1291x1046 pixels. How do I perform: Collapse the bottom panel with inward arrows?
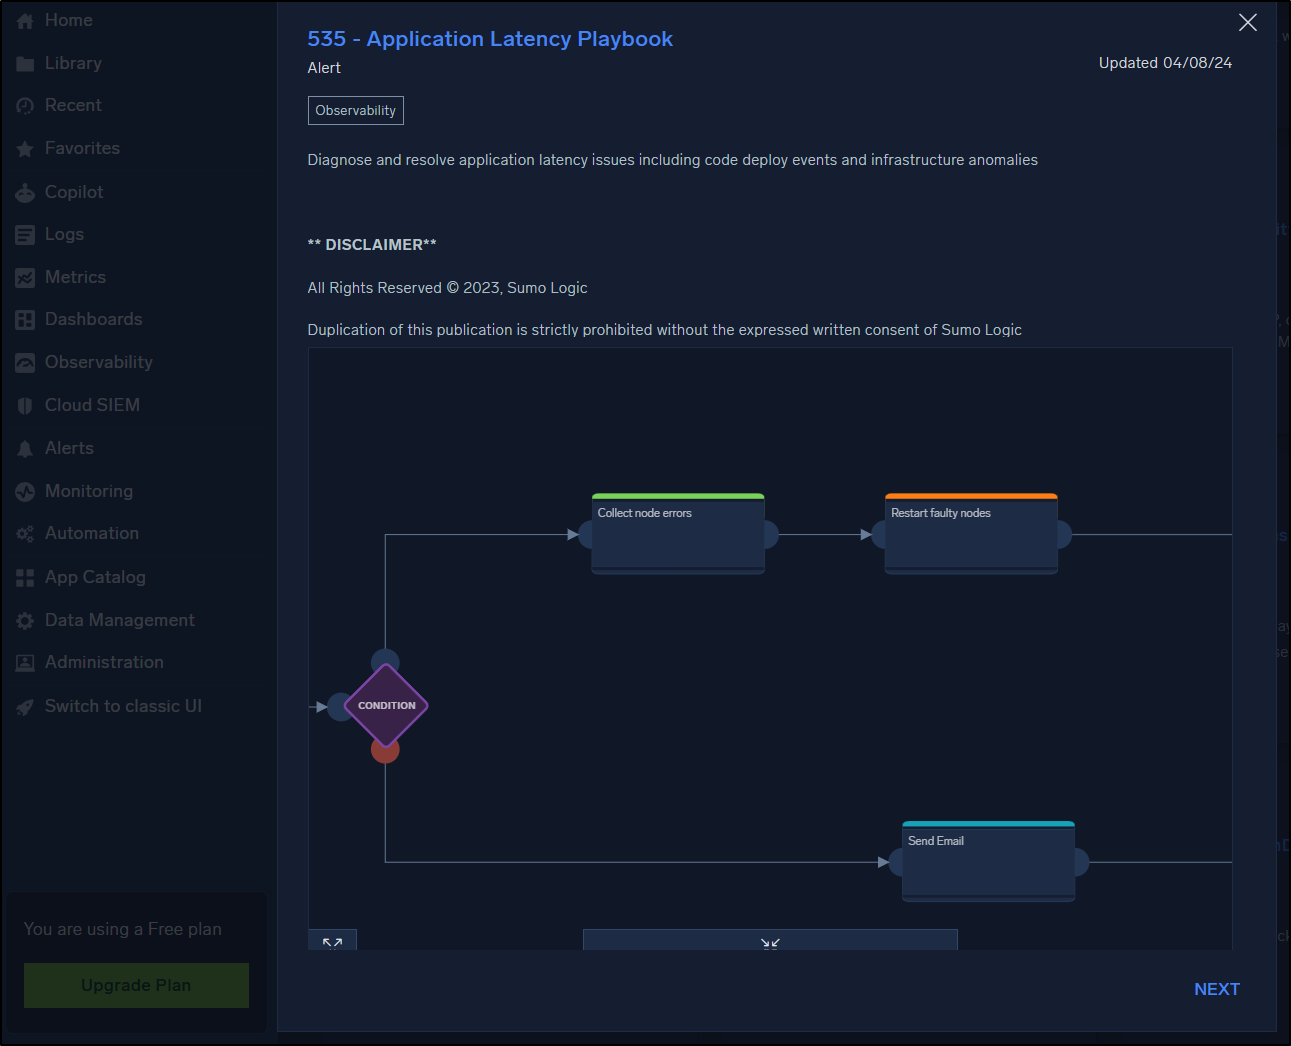(769, 941)
